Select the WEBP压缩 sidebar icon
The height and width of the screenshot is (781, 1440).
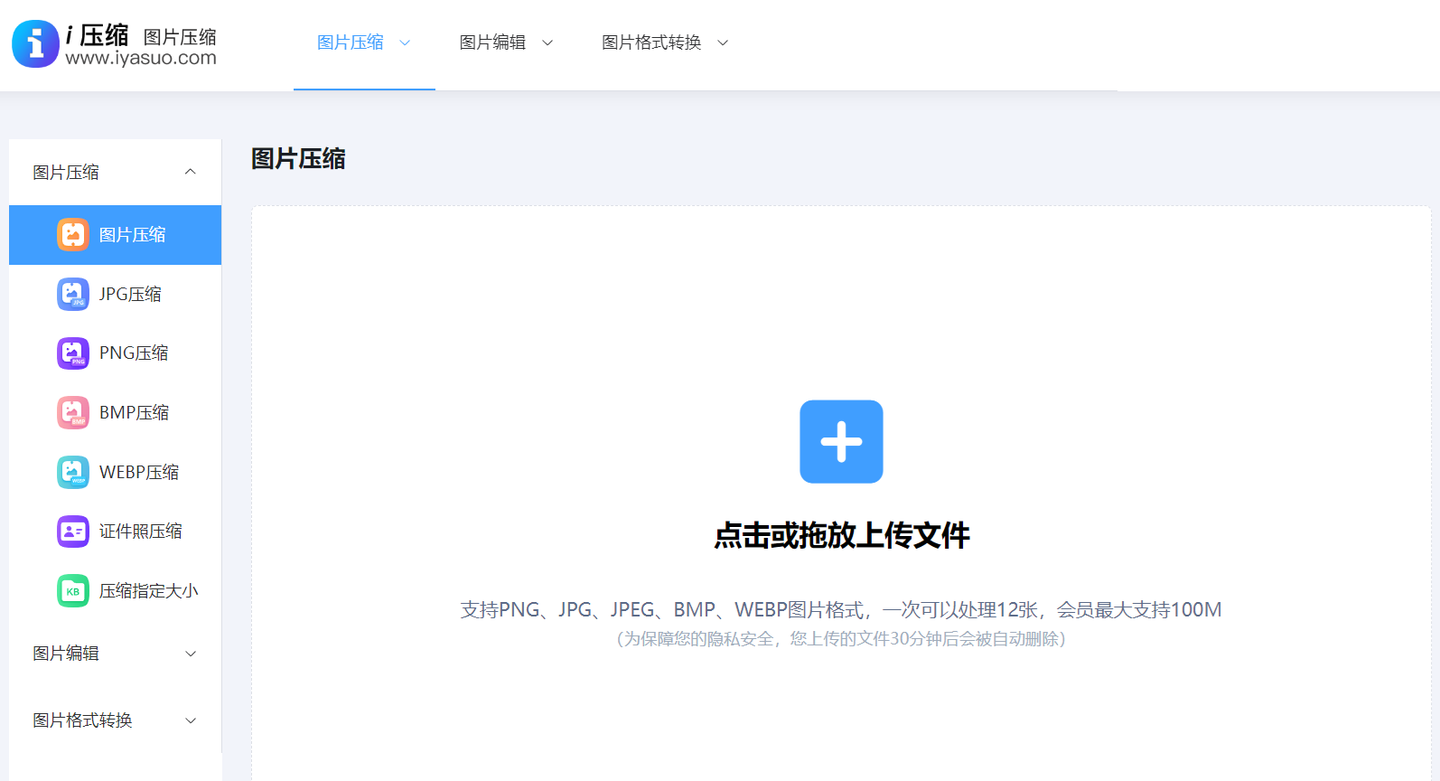(73, 471)
